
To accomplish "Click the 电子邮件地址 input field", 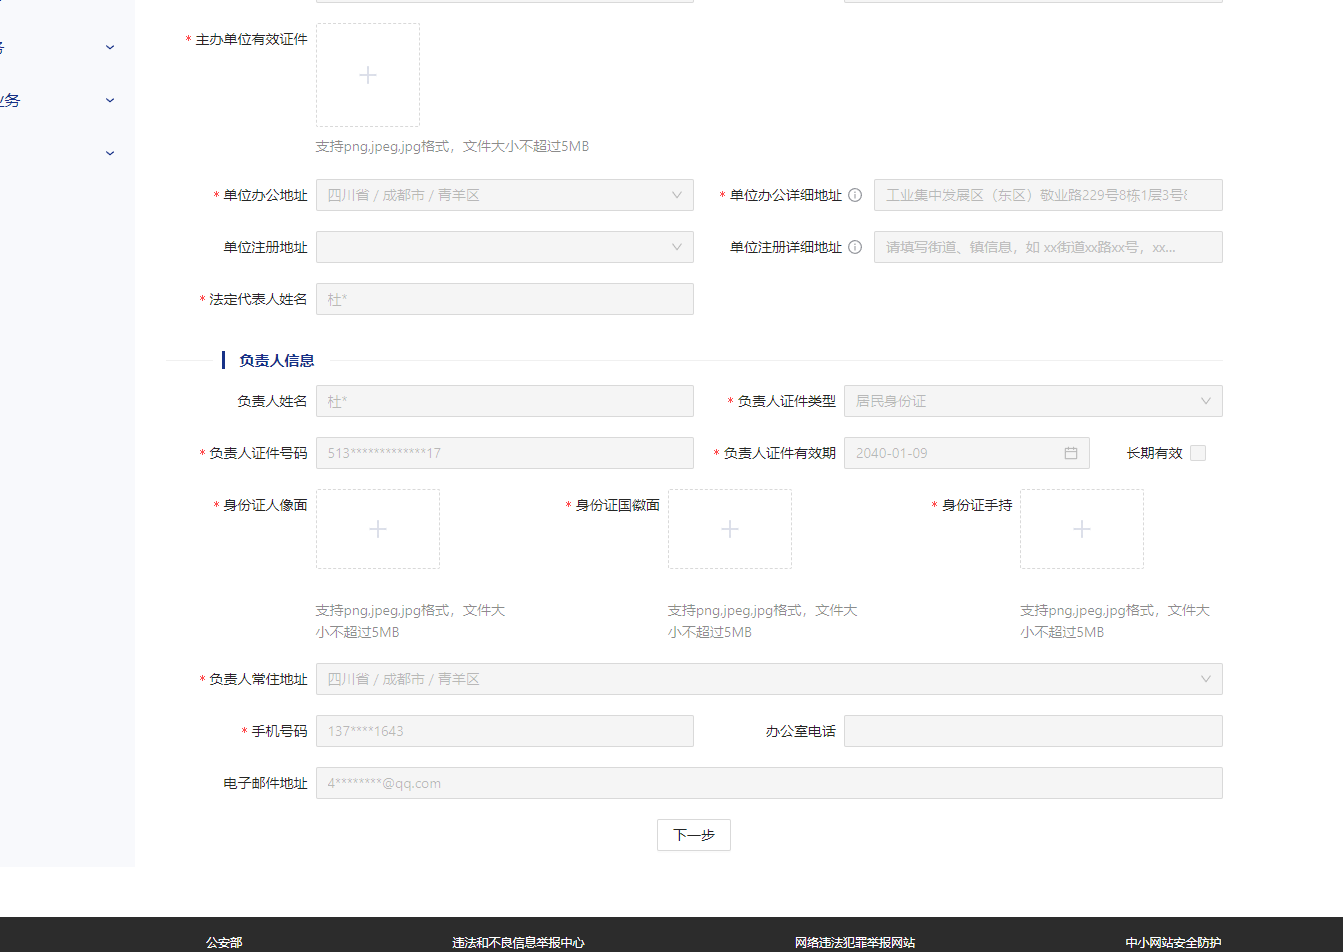I will [x=769, y=783].
